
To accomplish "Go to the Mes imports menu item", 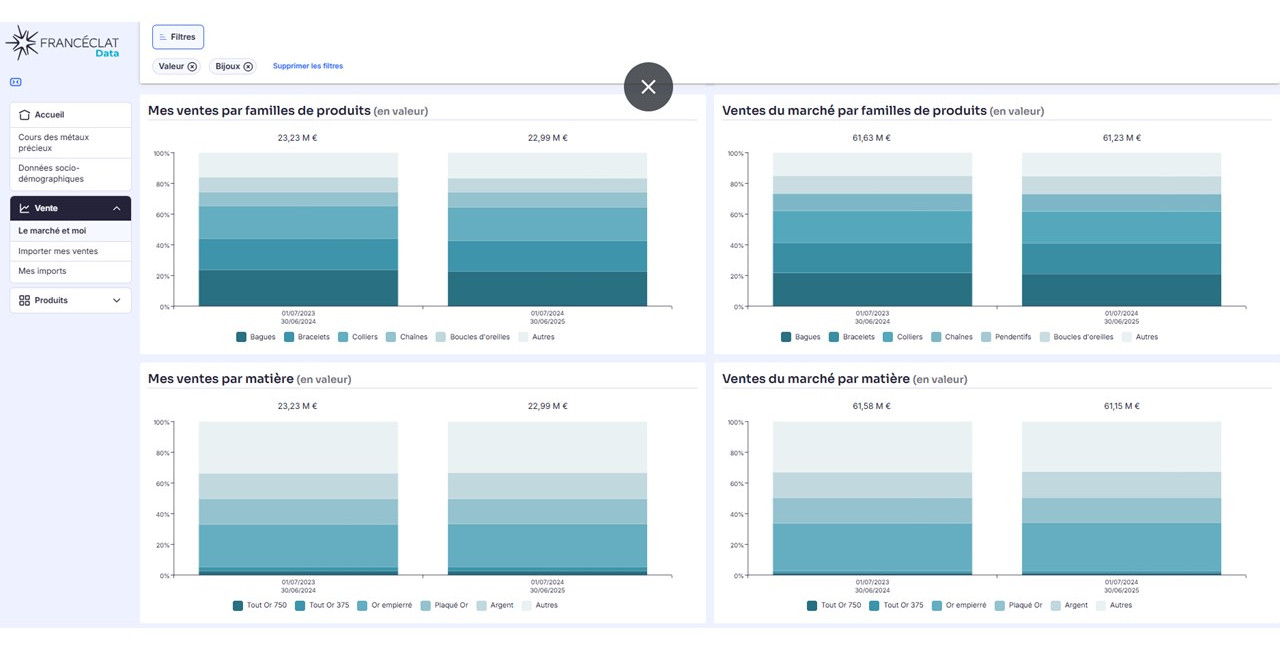I will [70, 271].
